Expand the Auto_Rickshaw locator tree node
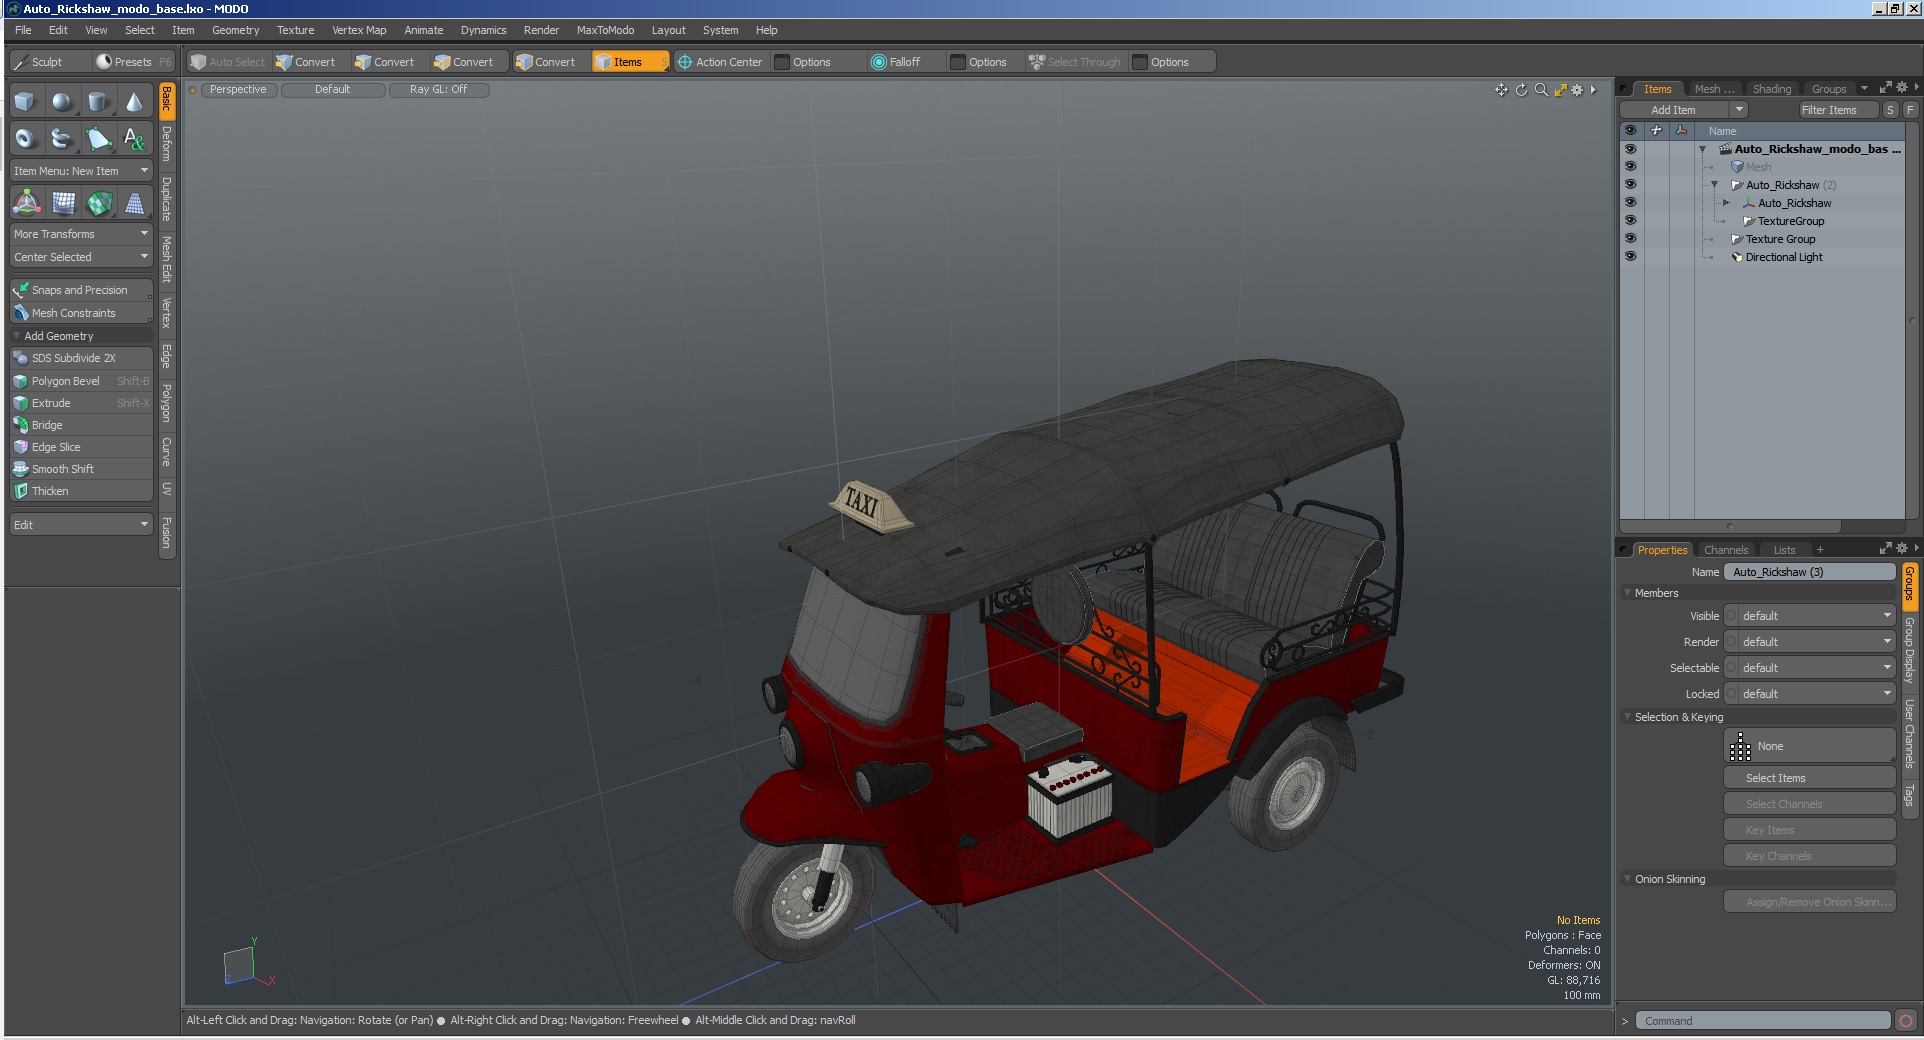Screen dimensions: 1924x1040 tap(1726, 203)
